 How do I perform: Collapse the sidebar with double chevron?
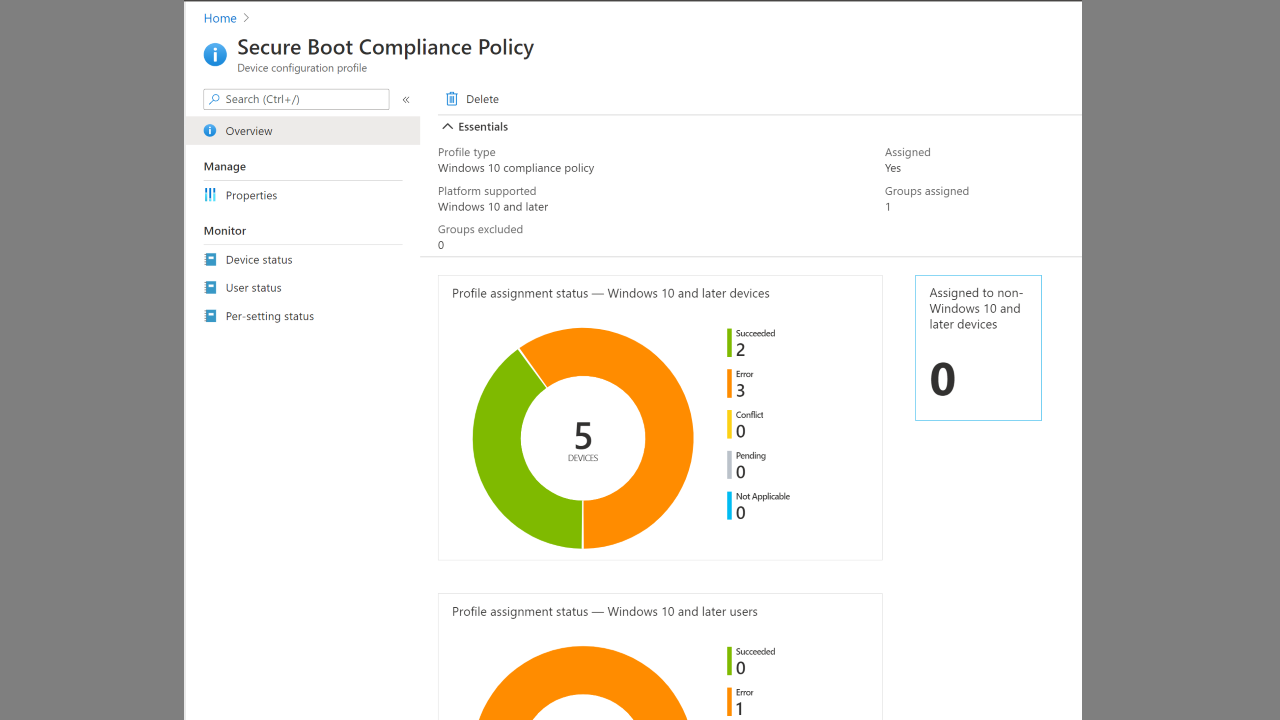point(406,99)
